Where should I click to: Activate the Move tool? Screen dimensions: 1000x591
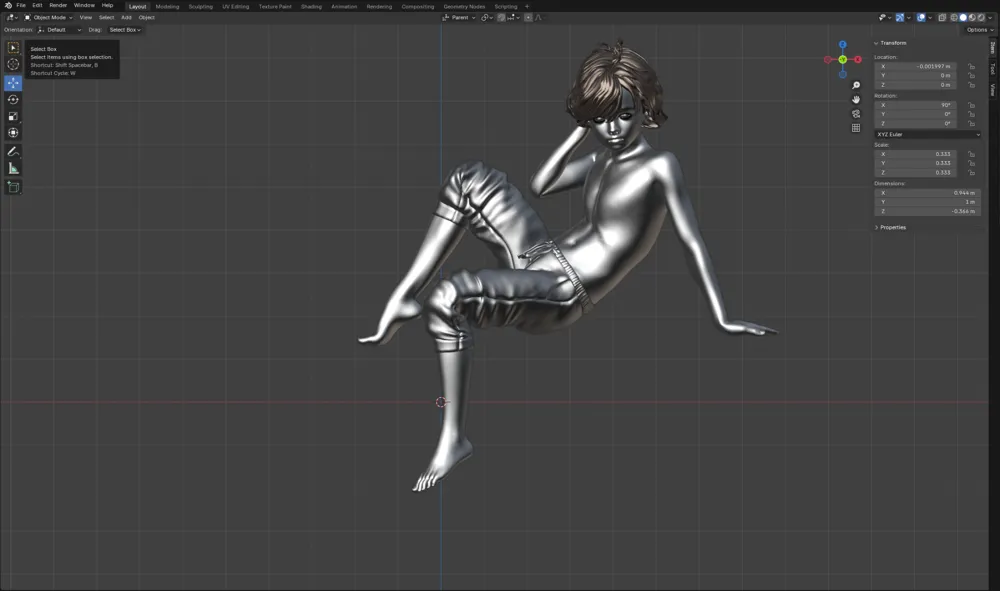[13, 83]
